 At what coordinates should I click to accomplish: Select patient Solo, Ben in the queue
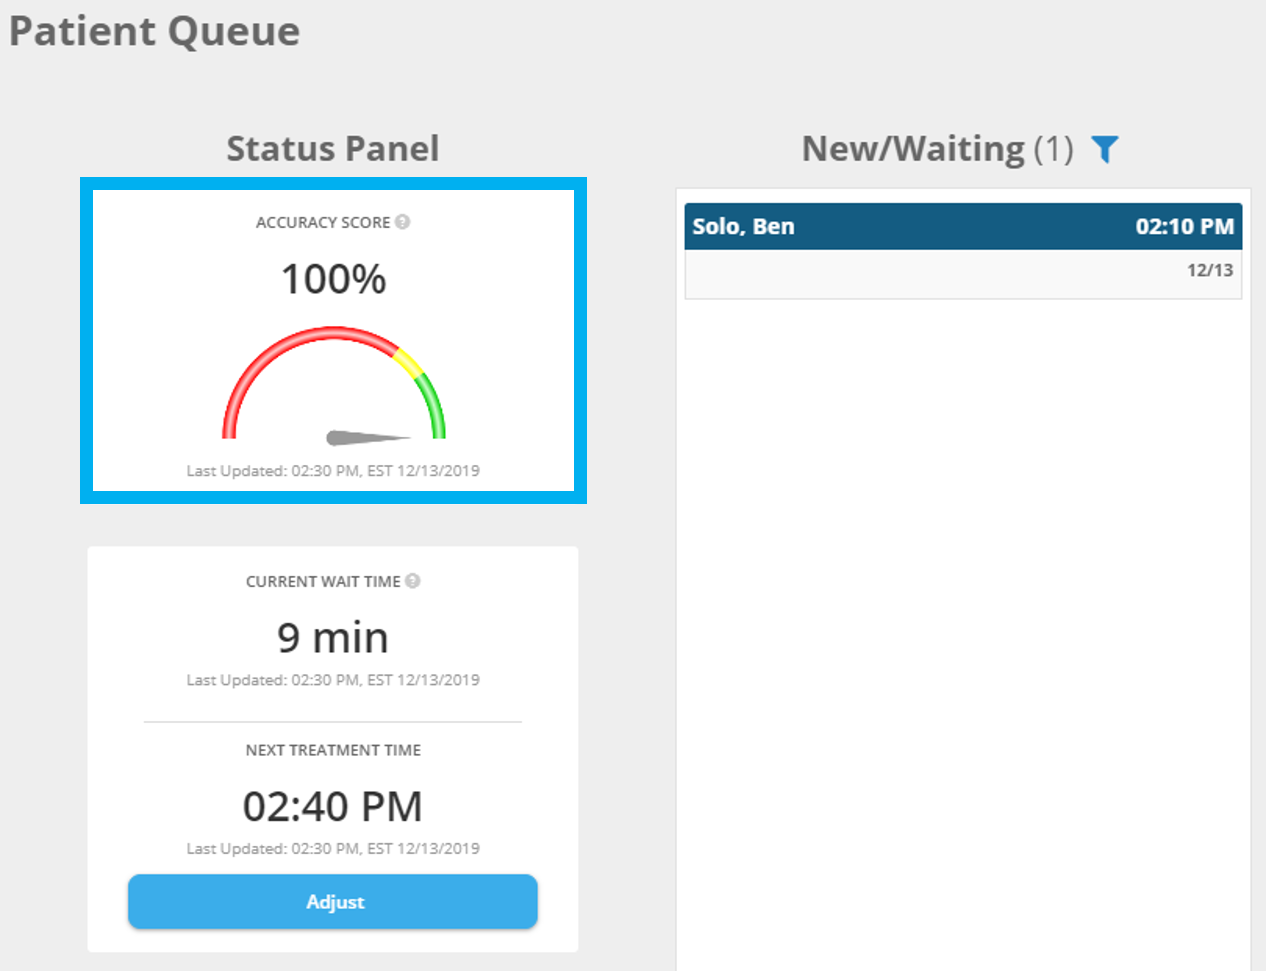tap(743, 227)
